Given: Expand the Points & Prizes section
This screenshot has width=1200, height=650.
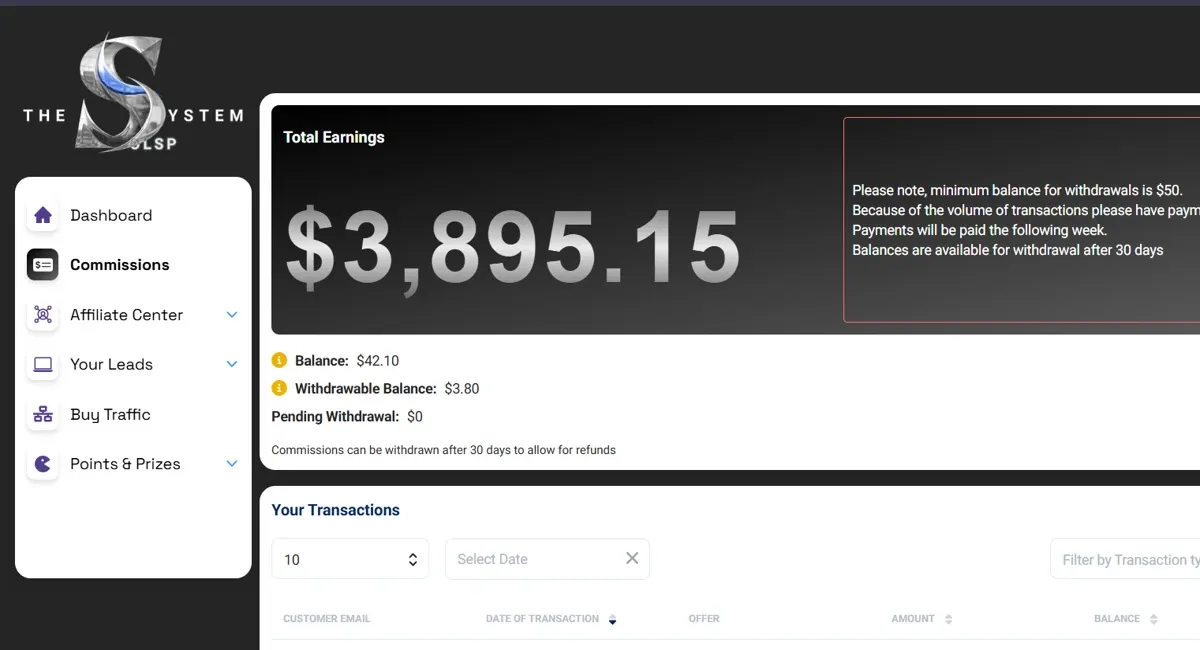Looking at the screenshot, I should tap(232, 463).
